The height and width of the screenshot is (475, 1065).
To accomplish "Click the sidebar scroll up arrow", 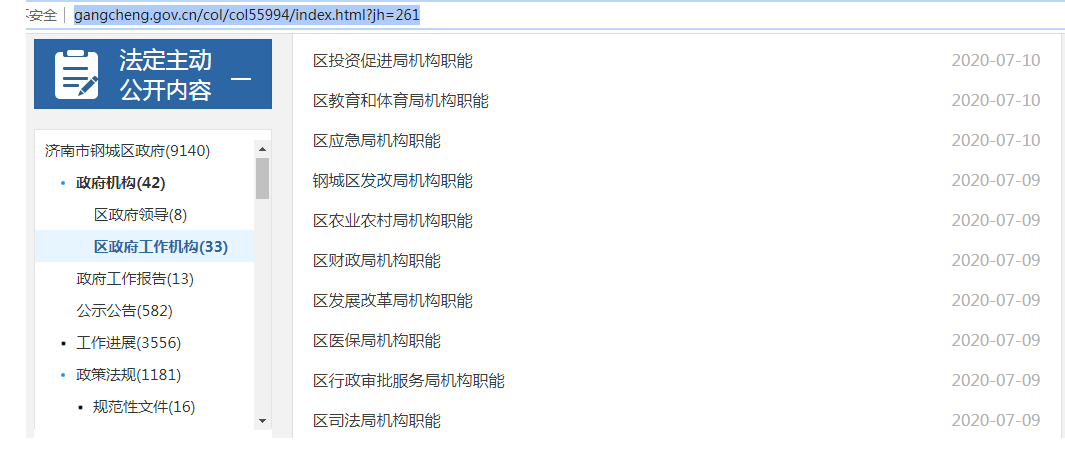I will 263,149.
